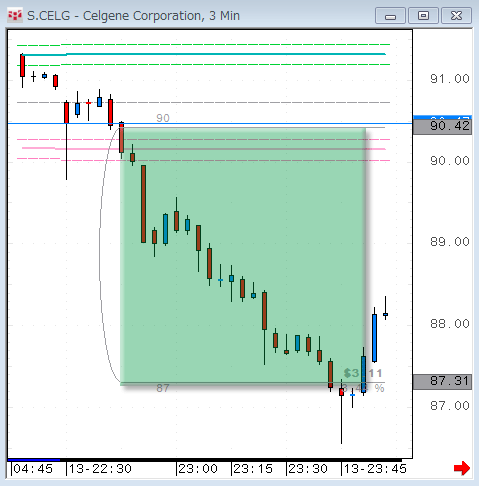This screenshot has width=479, height=486.
Task: Click the blue horizontal scroll indicator
Action: 34,460
